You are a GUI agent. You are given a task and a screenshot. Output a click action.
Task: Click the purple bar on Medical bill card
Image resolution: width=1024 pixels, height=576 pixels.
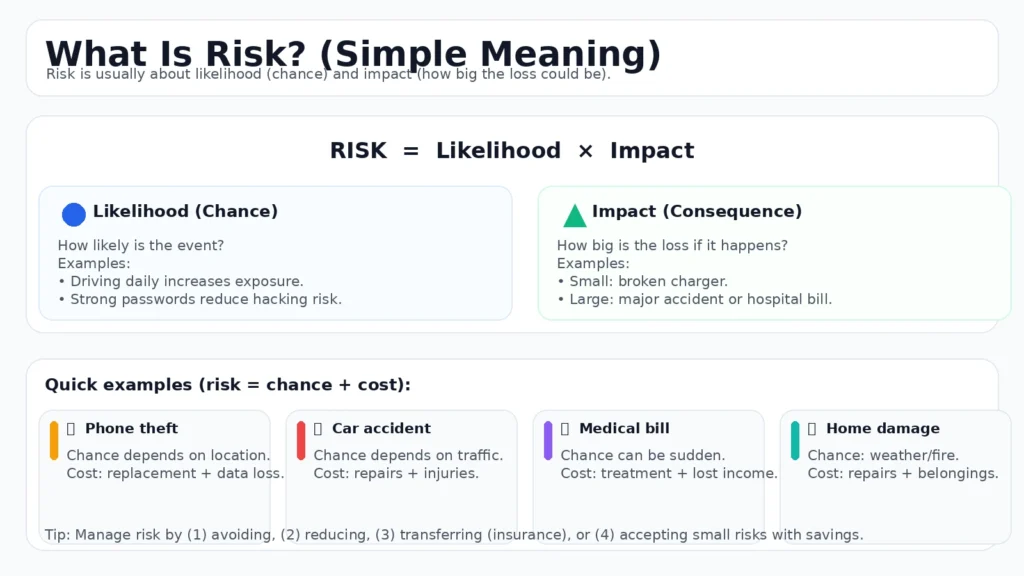[x=548, y=441]
